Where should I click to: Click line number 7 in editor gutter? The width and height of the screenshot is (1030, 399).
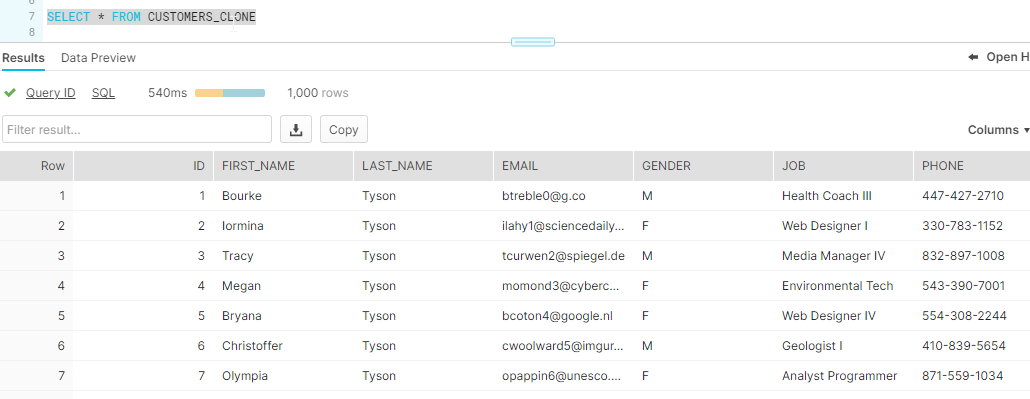pos(31,17)
